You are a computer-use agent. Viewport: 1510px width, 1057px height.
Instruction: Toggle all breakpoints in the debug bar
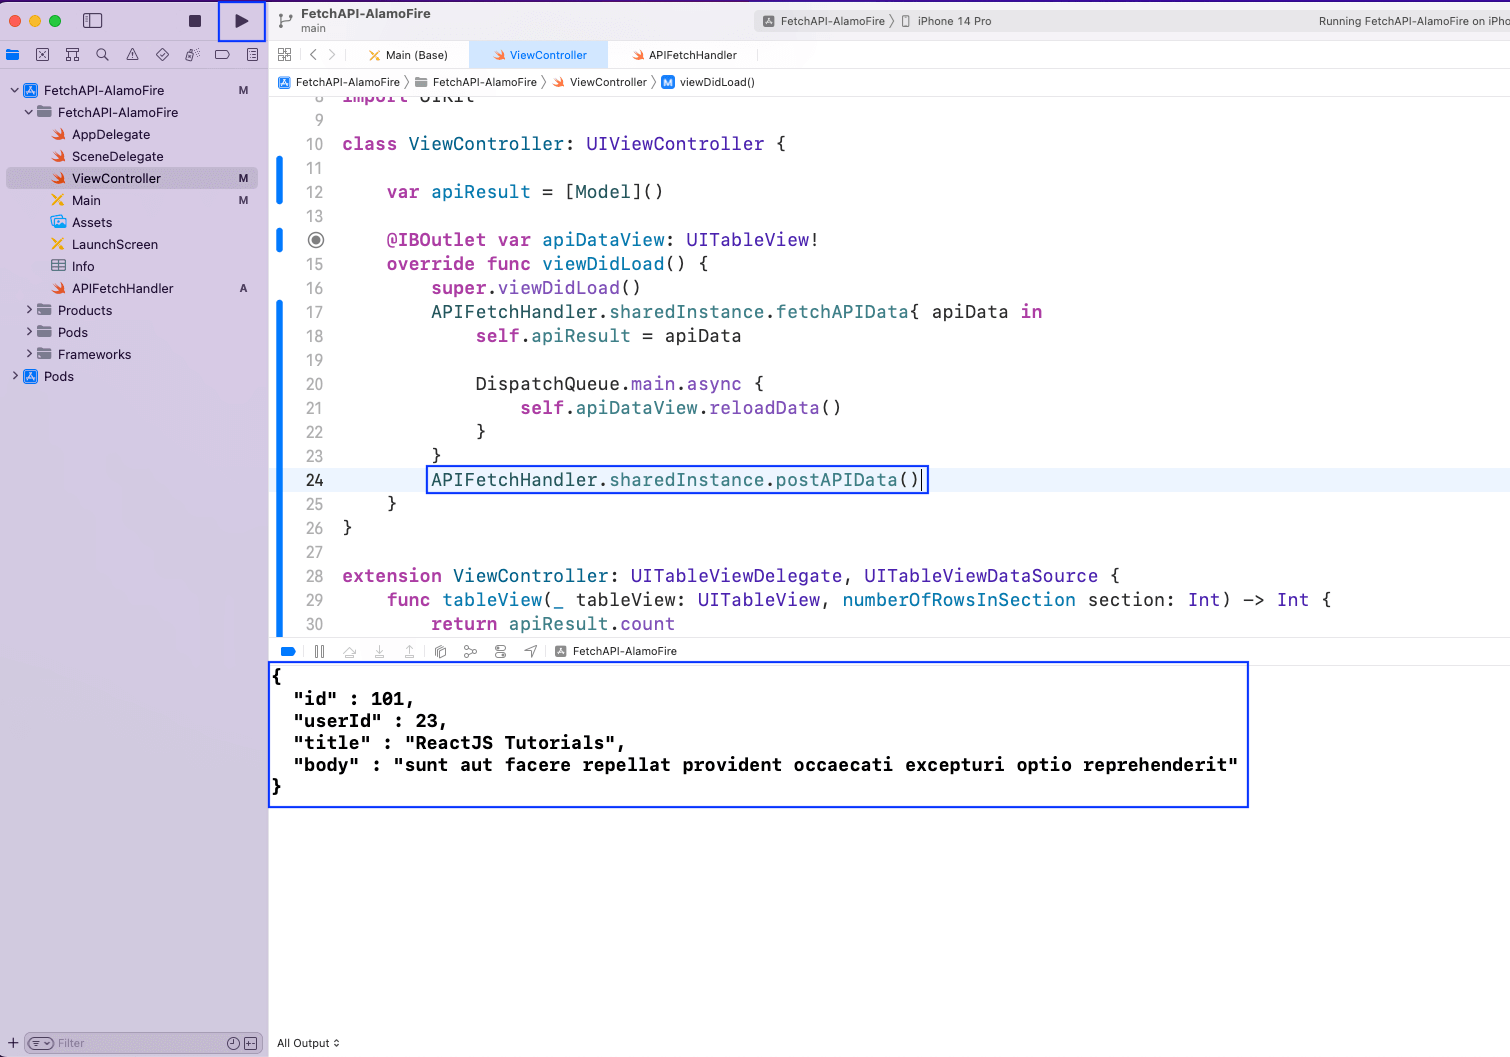(288, 651)
